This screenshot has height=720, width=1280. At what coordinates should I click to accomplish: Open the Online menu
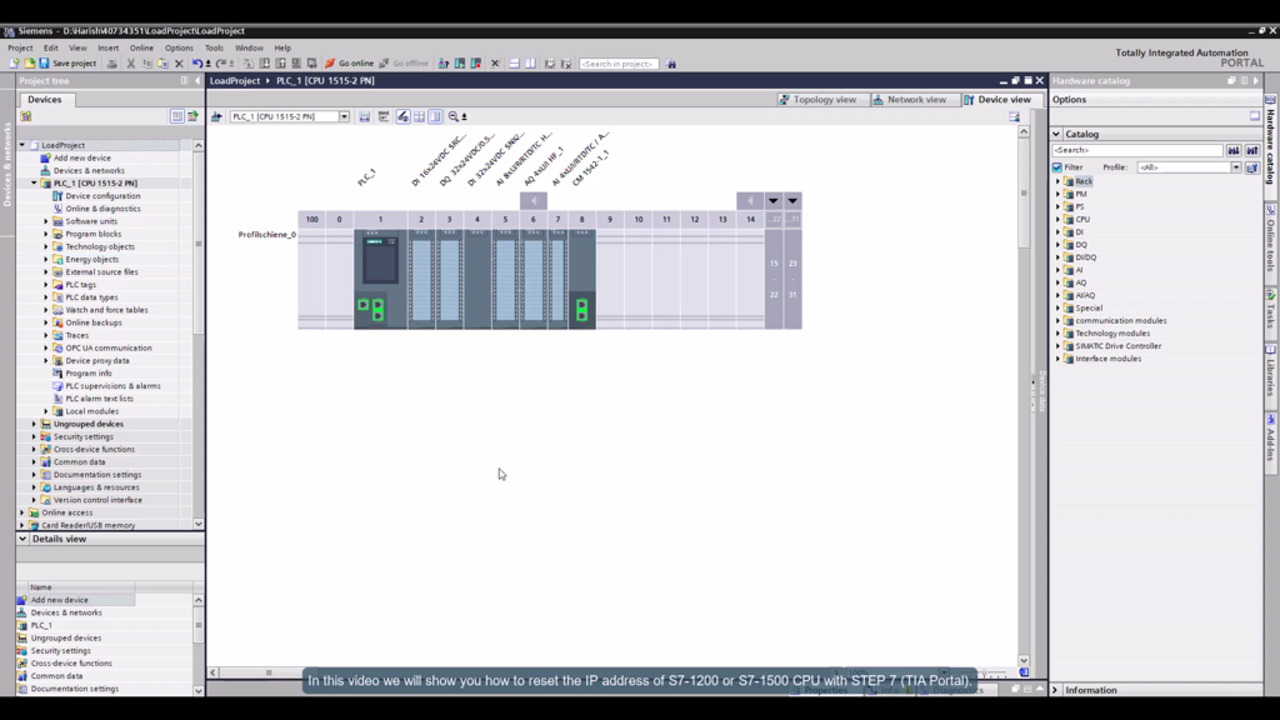pyautogui.click(x=141, y=48)
